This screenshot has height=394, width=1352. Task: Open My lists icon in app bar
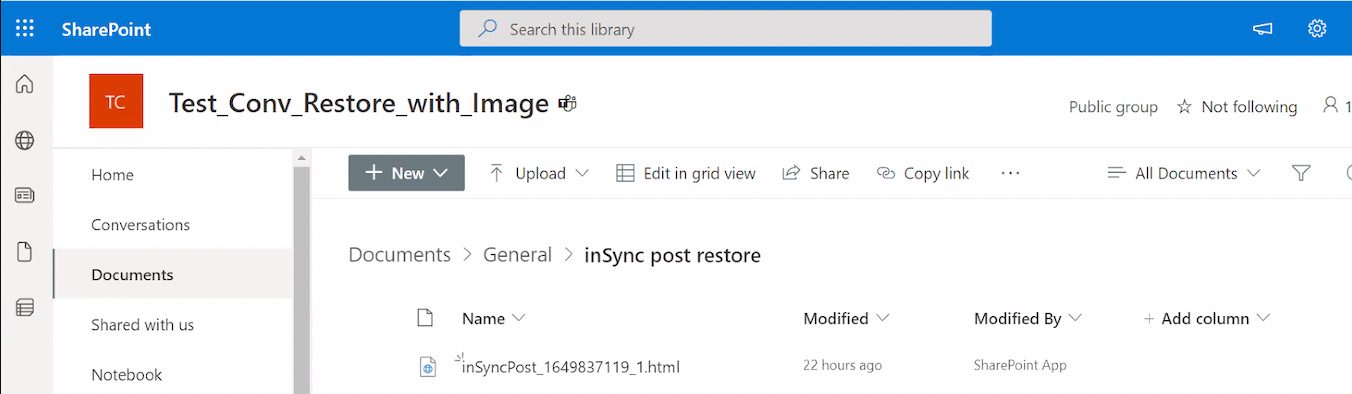(x=25, y=307)
